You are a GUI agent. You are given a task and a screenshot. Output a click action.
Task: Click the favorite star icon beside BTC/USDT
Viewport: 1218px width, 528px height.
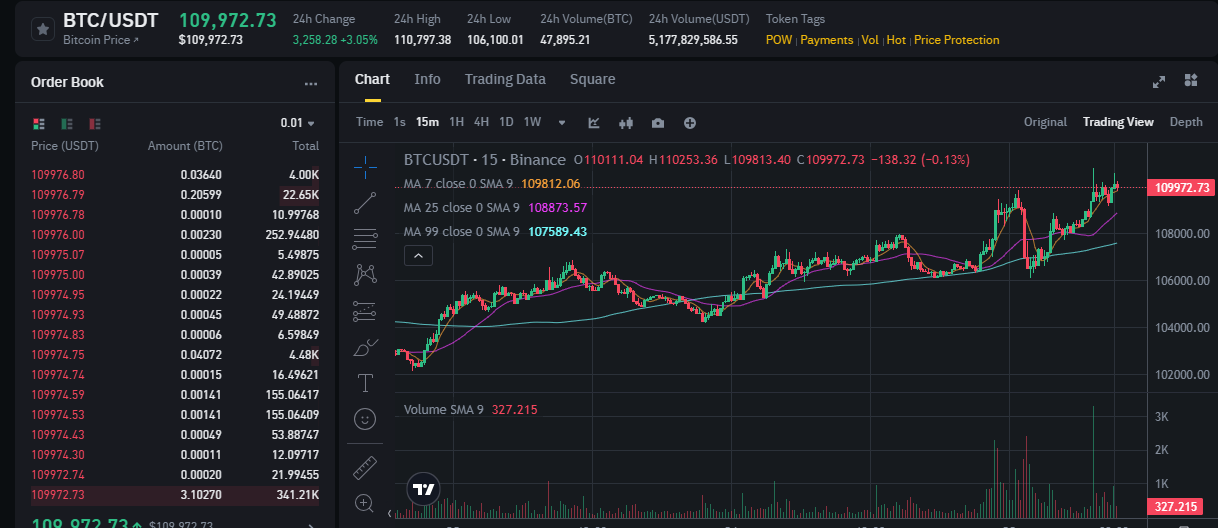coord(42,29)
